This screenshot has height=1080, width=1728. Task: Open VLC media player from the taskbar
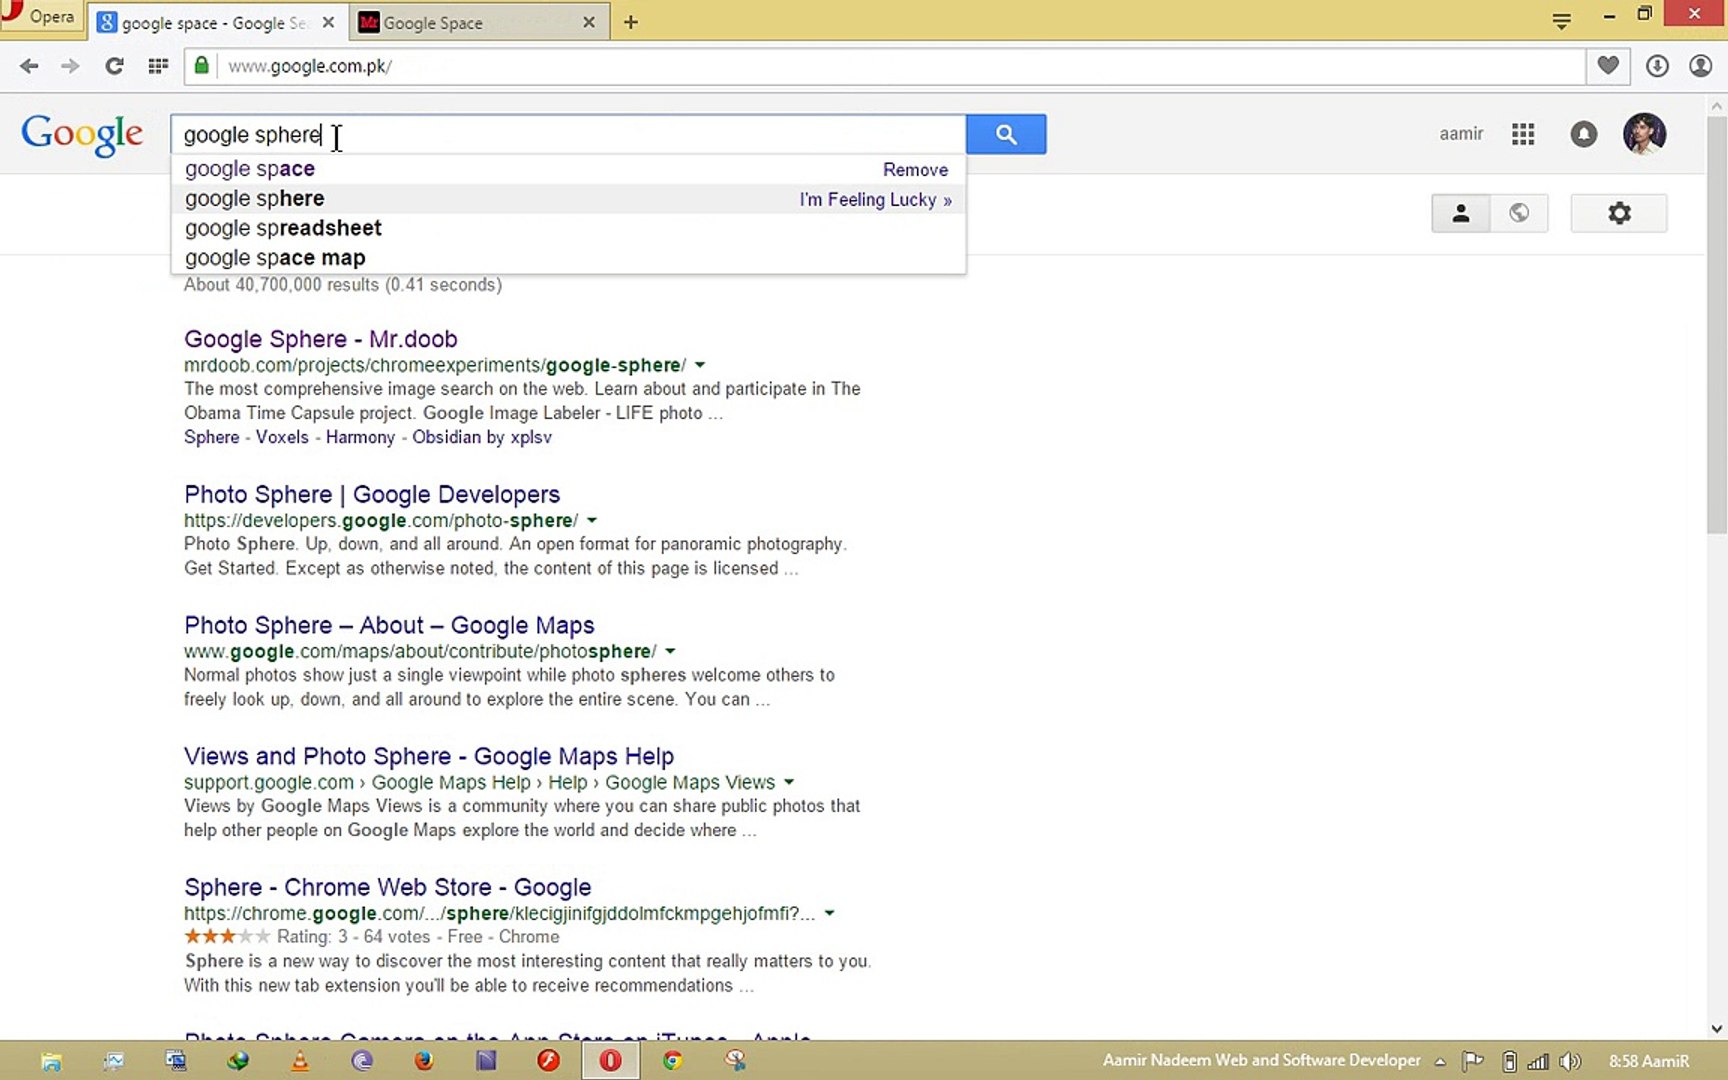299,1061
